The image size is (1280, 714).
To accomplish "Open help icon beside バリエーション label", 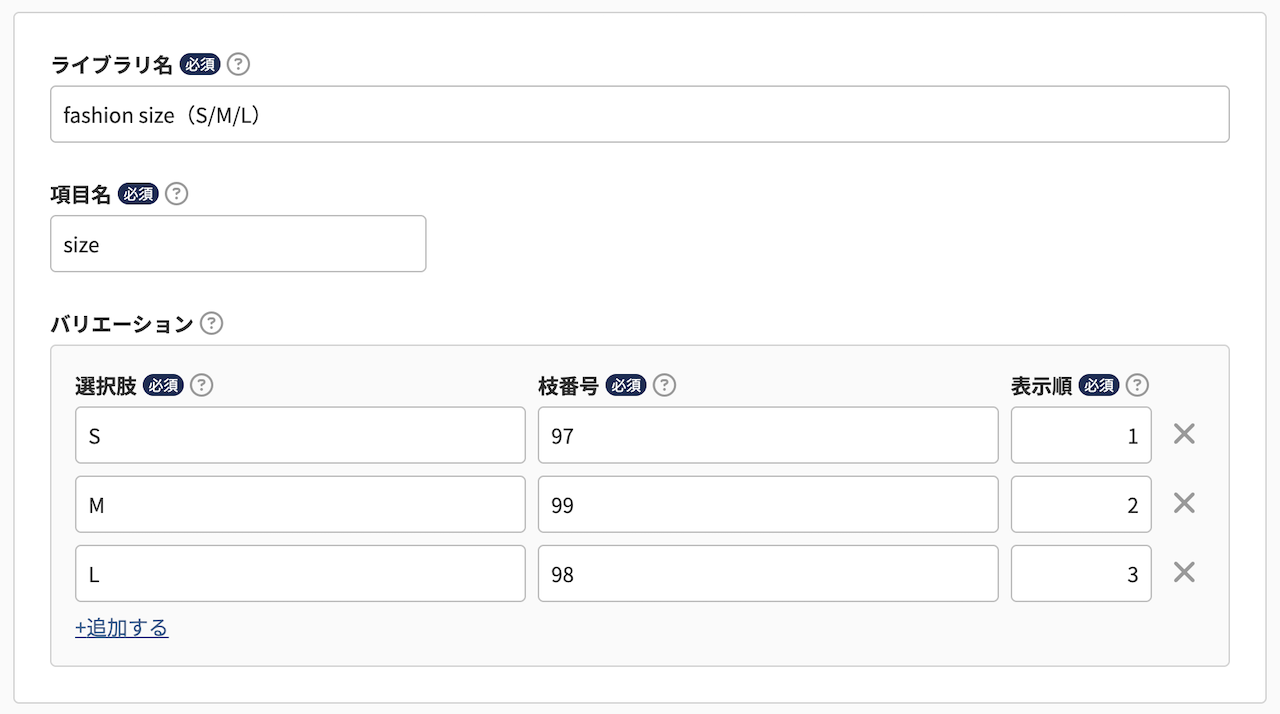I will 211,324.
